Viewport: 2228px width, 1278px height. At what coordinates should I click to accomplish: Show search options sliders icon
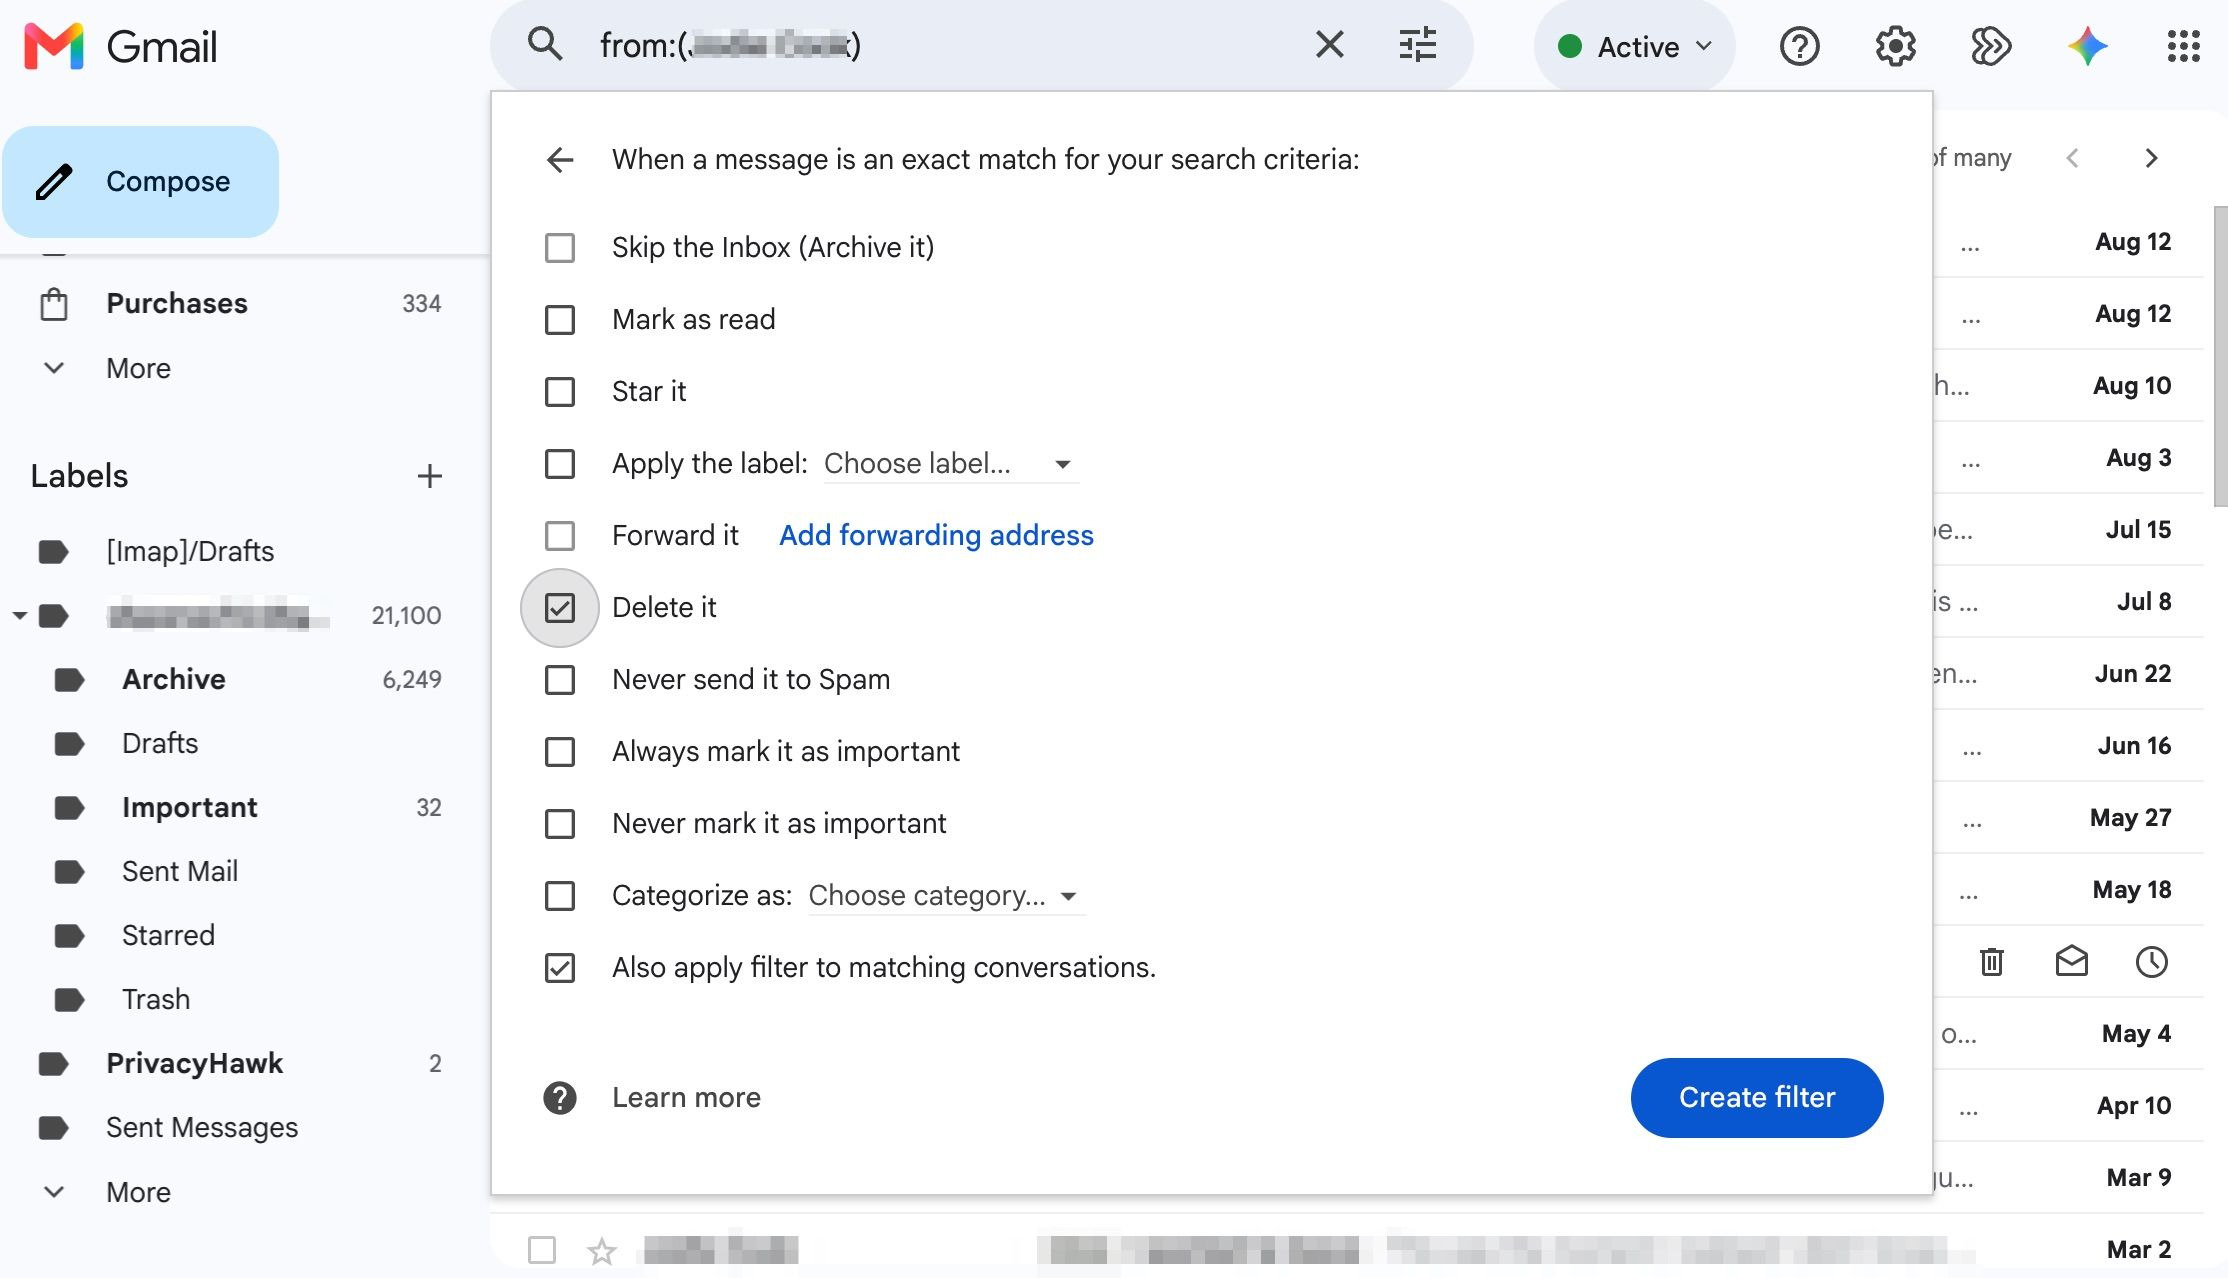[x=1417, y=44]
